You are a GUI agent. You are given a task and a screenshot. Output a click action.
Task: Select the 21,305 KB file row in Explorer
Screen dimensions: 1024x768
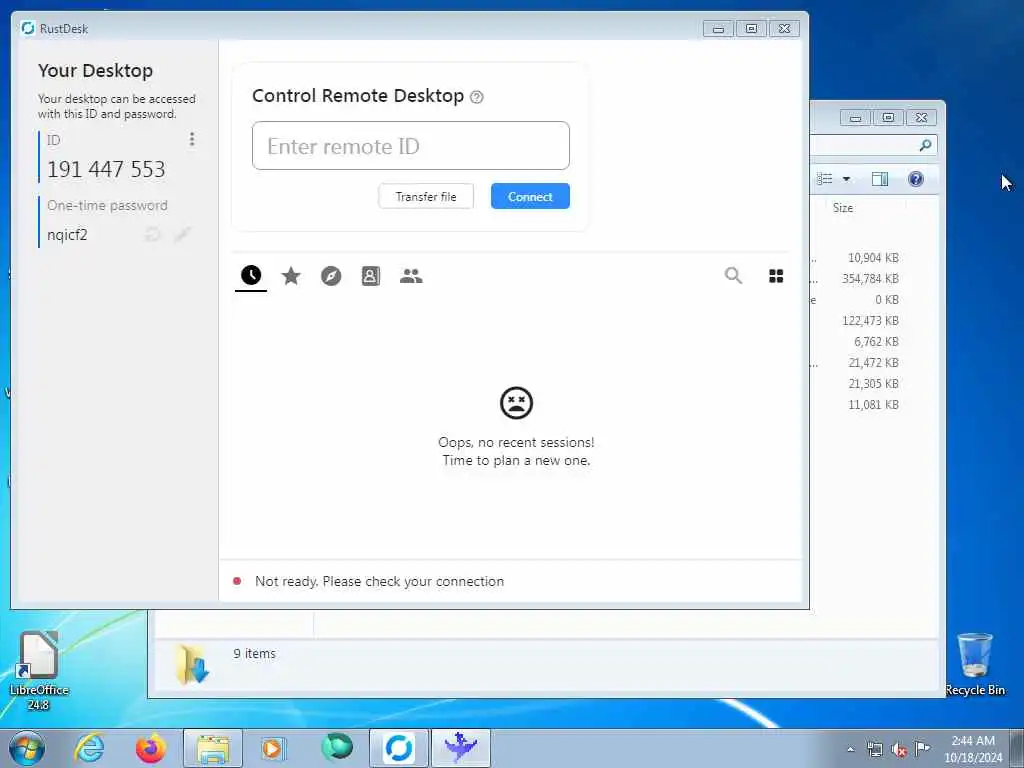873,383
